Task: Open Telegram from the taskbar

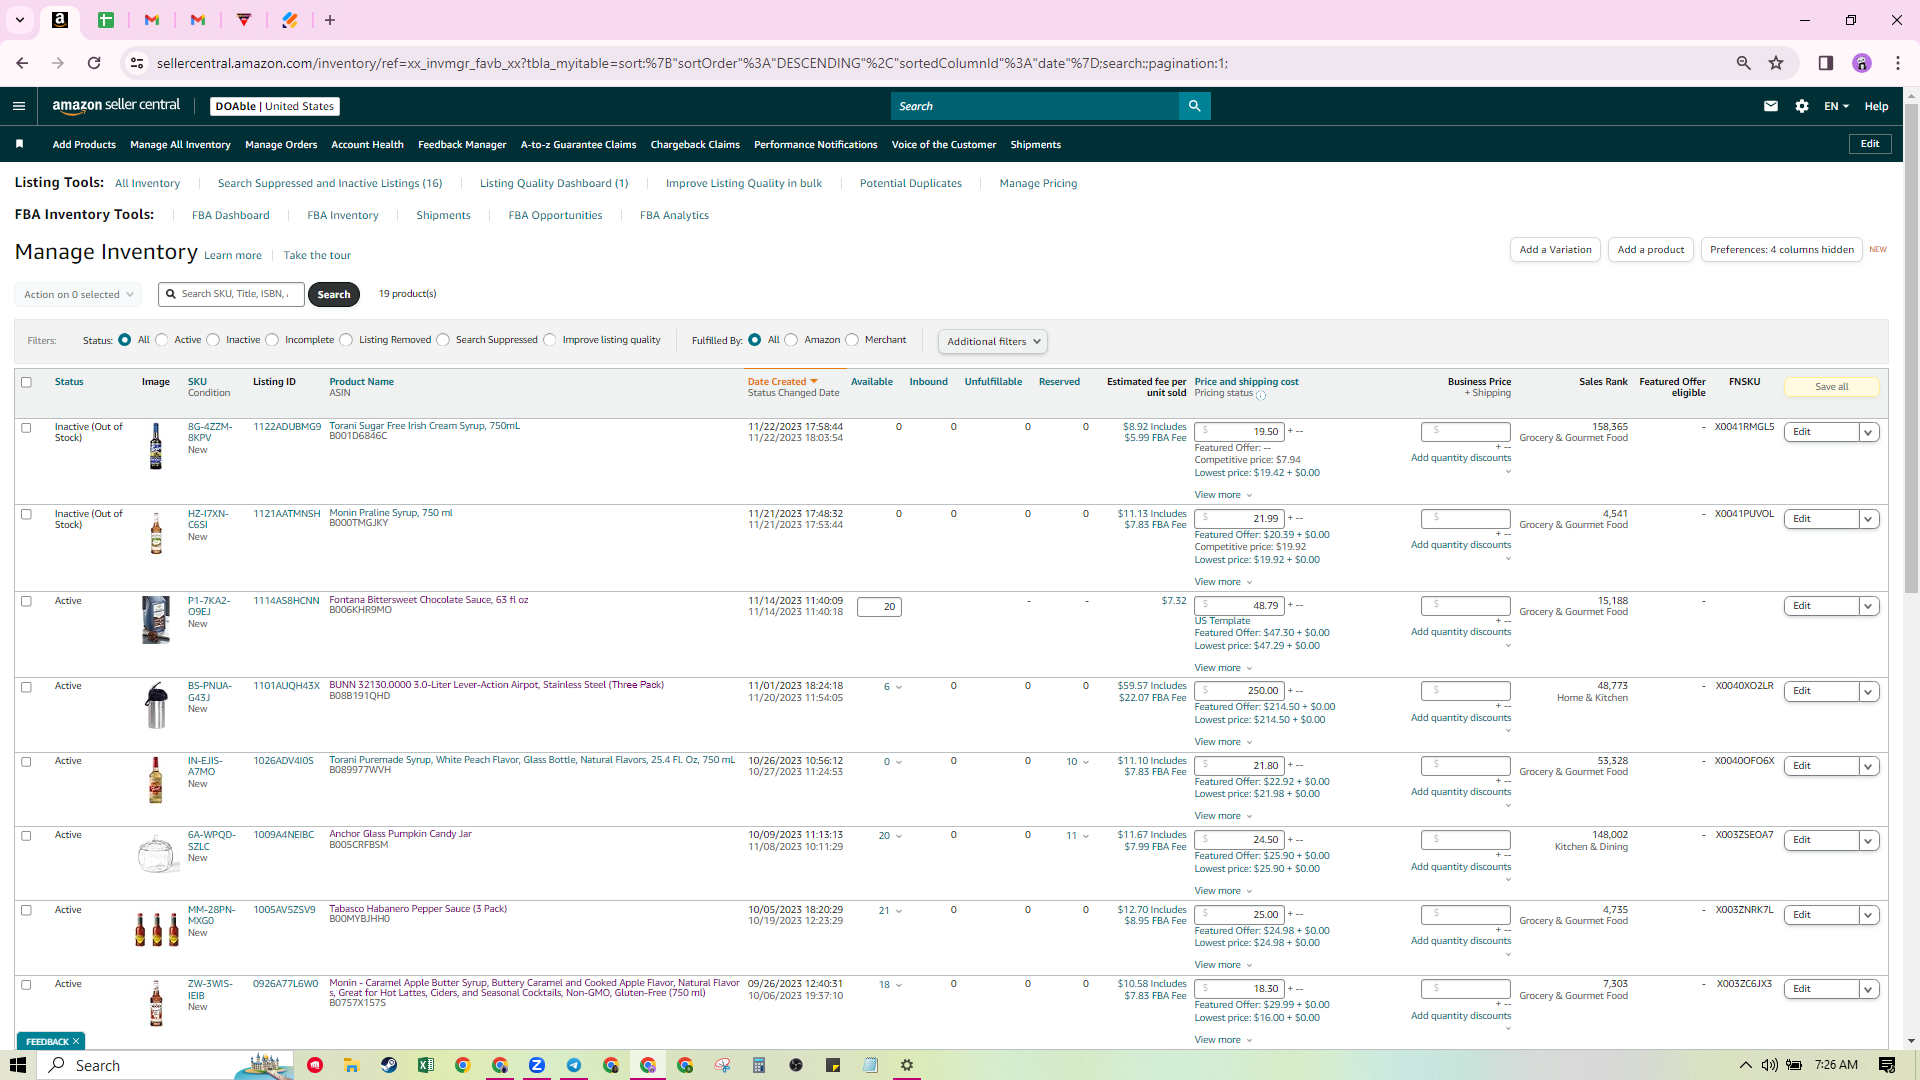Action: pyautogui.click(x=574, y=1065)
